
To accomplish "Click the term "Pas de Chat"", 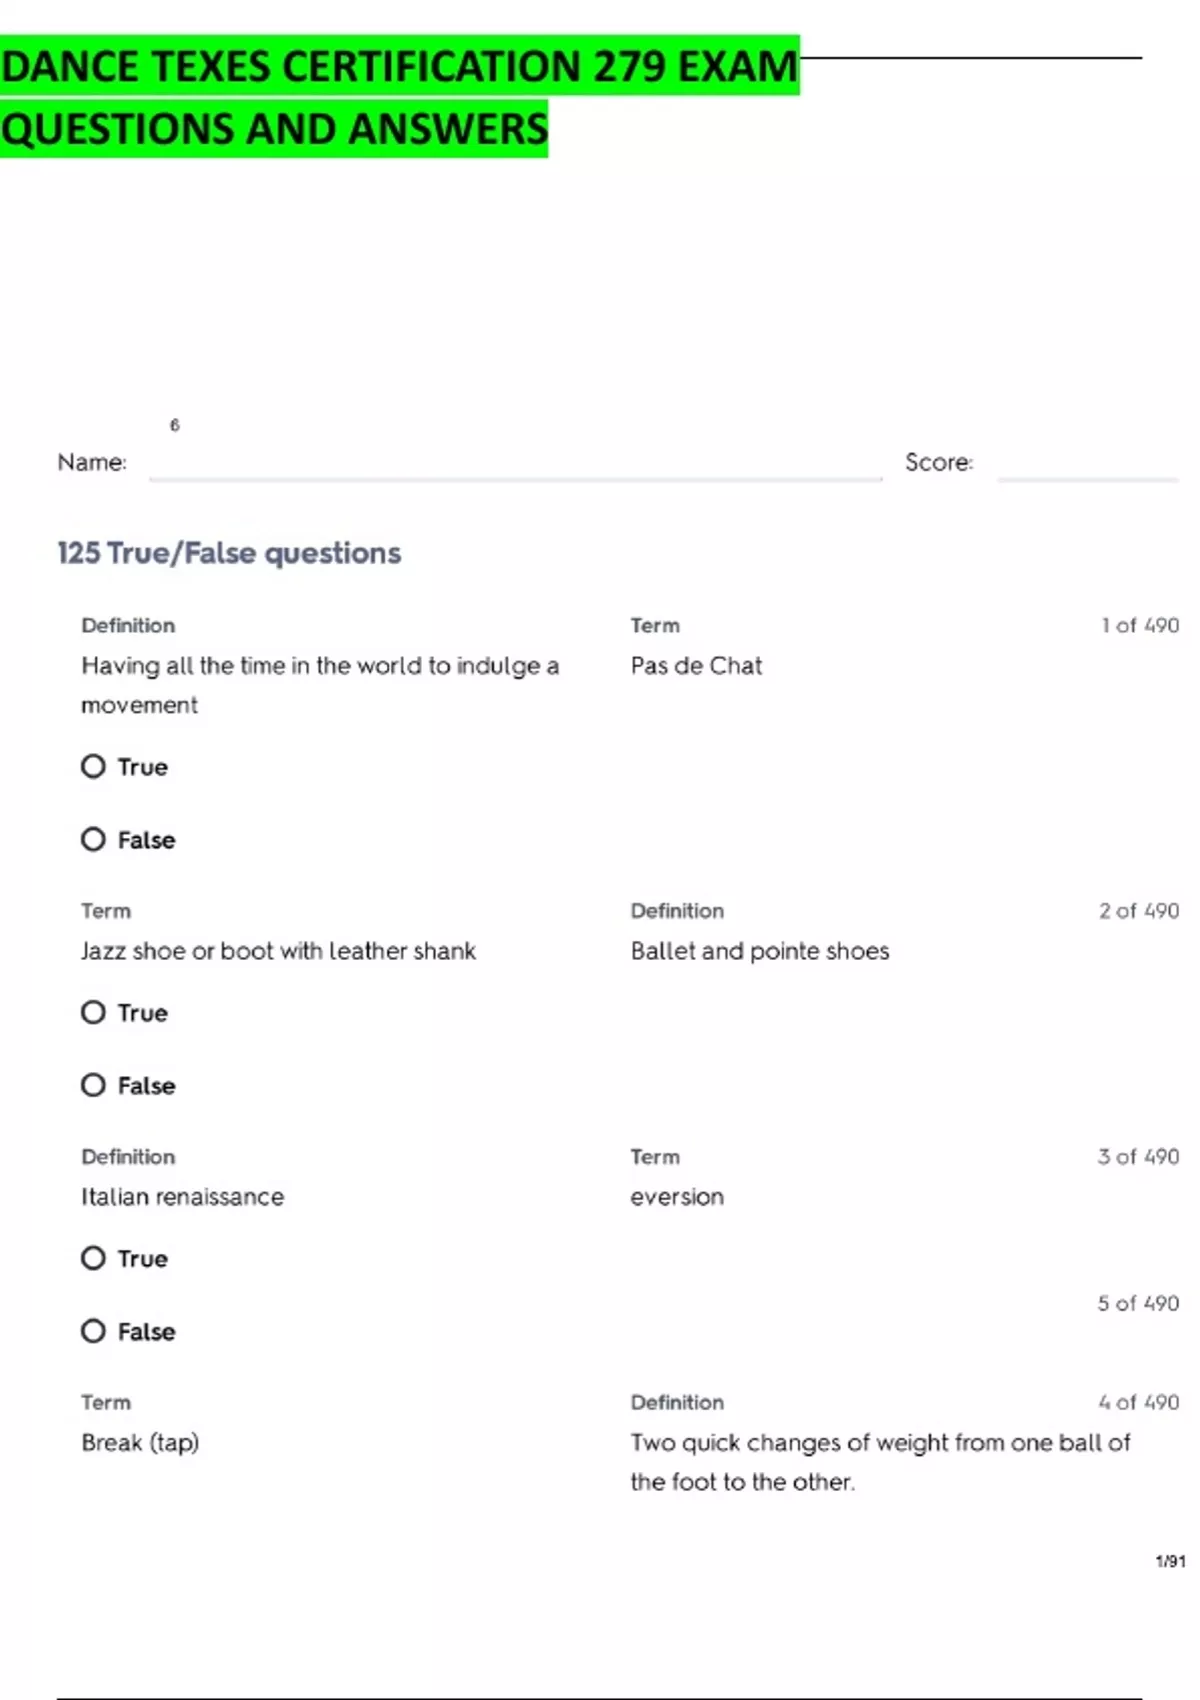I will pos(696,666).
